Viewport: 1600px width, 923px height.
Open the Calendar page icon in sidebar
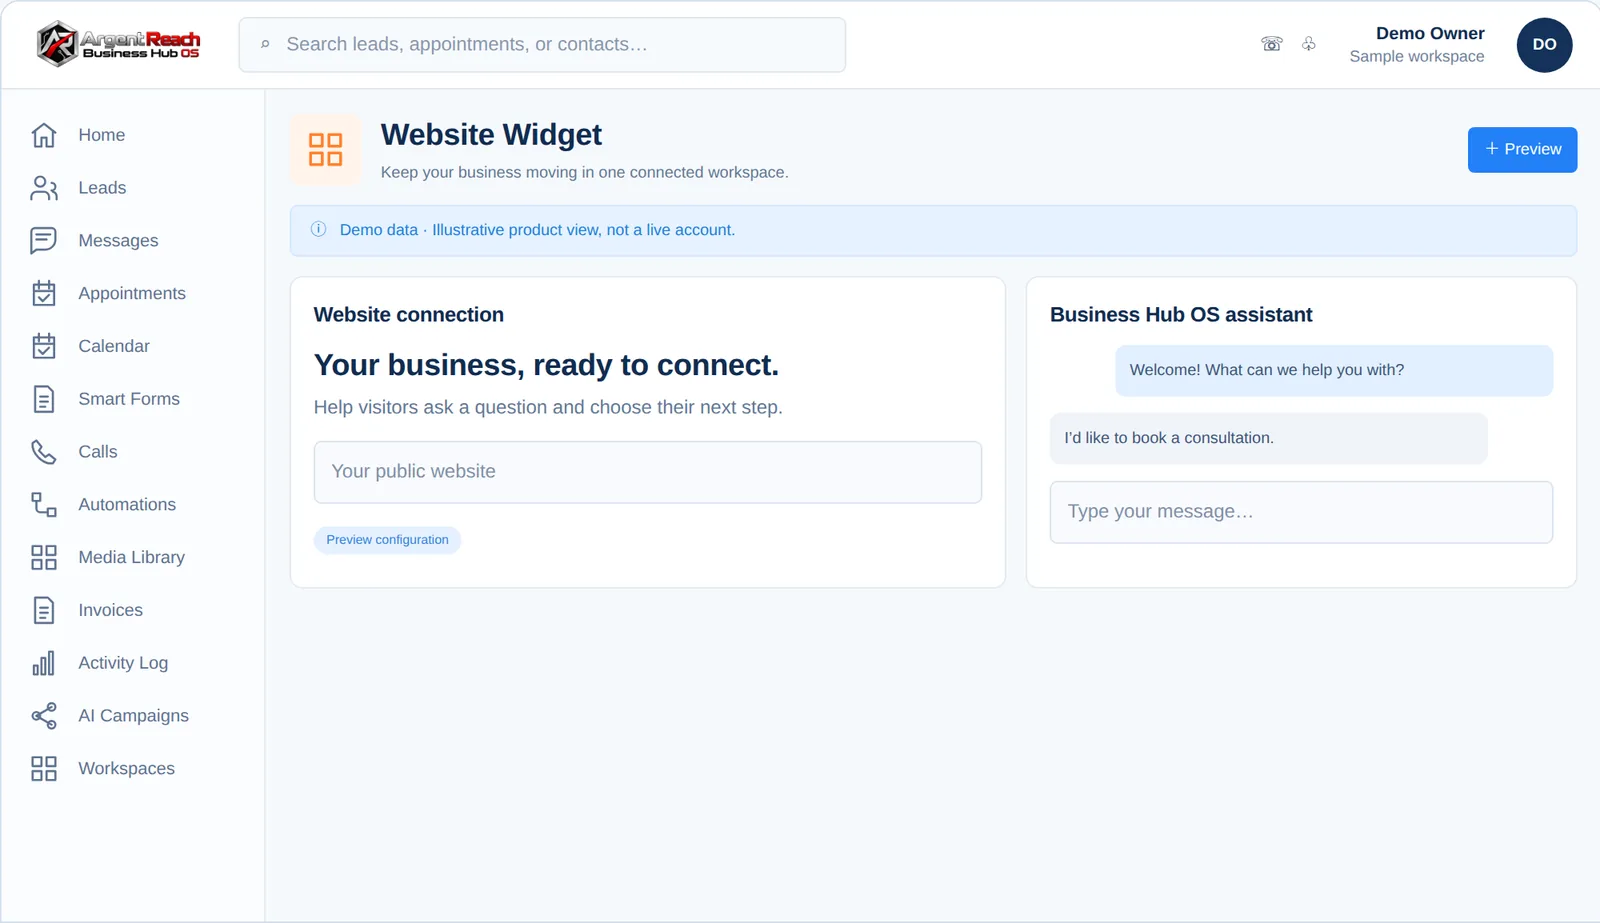pos(44,346)
